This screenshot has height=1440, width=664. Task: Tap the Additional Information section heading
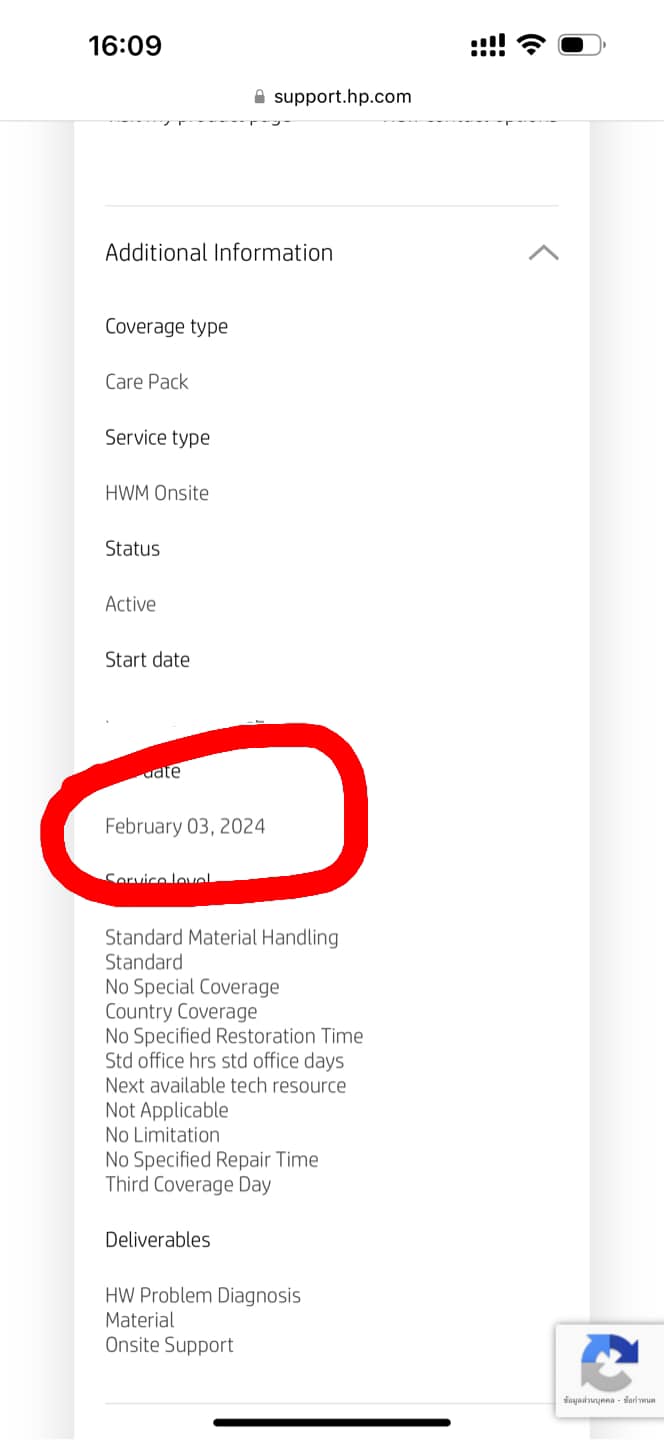(x=219, y=253)
